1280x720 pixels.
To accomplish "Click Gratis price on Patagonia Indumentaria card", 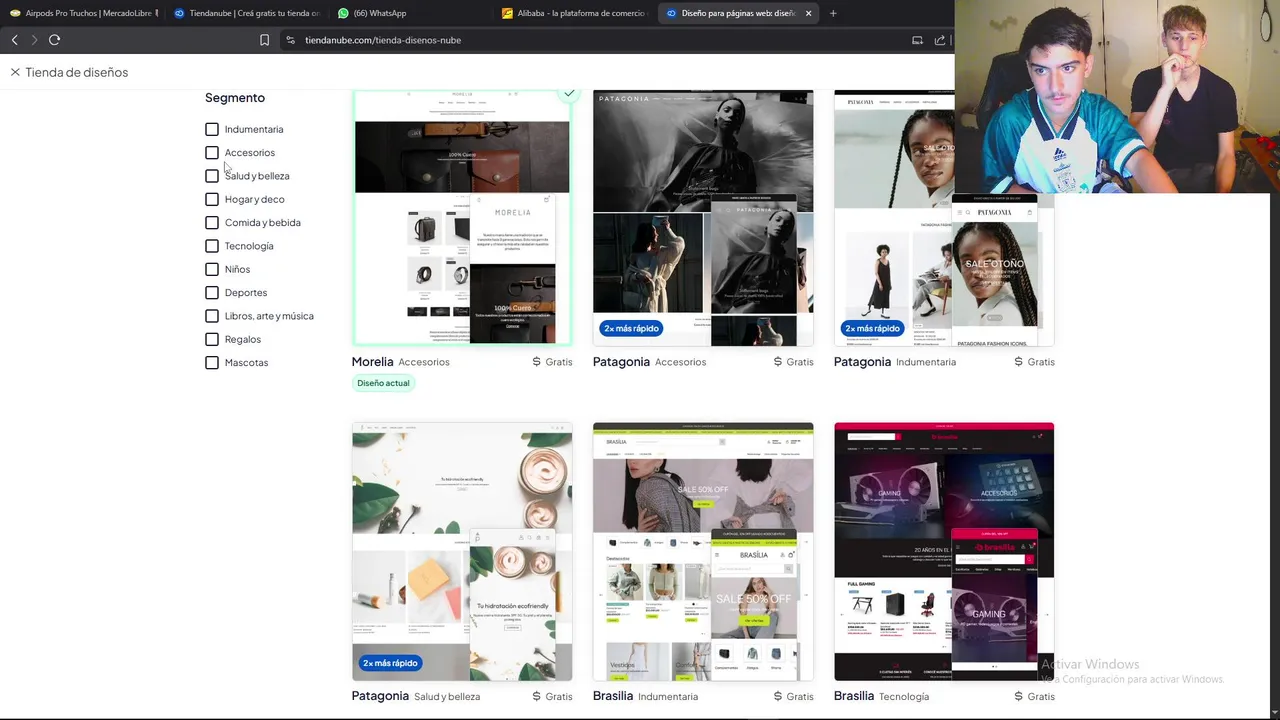I will point(1041,362).
